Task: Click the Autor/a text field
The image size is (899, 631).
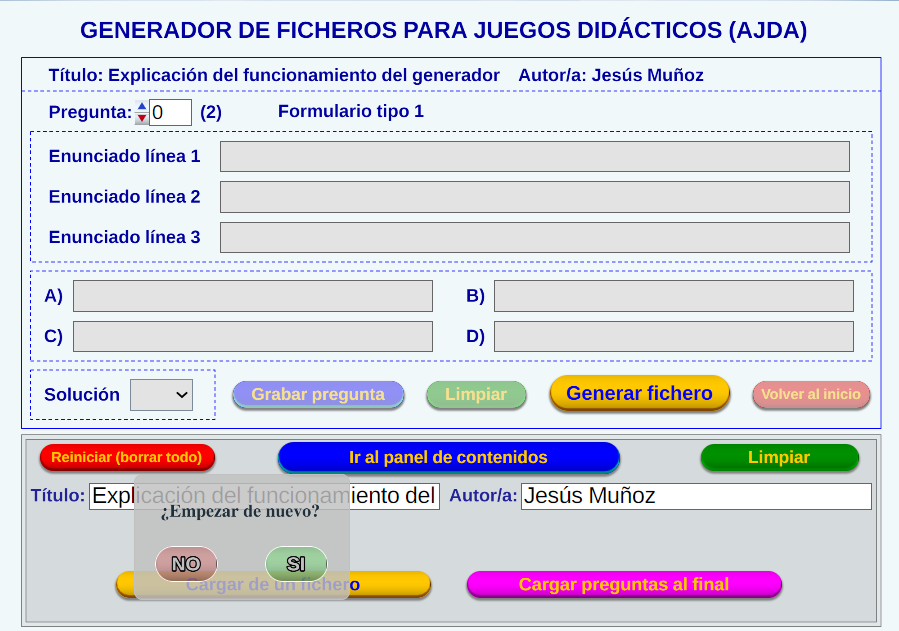Action: (695, 496)
